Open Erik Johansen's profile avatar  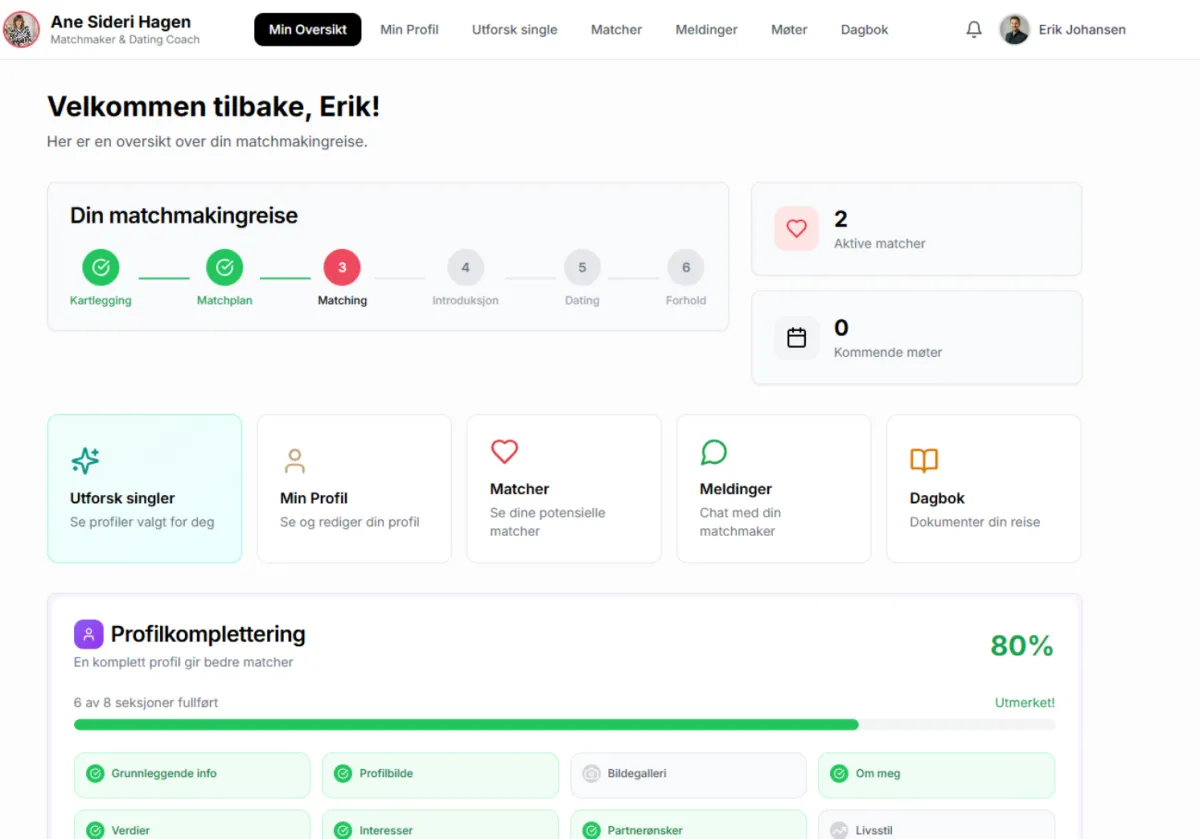[1014, 30]
